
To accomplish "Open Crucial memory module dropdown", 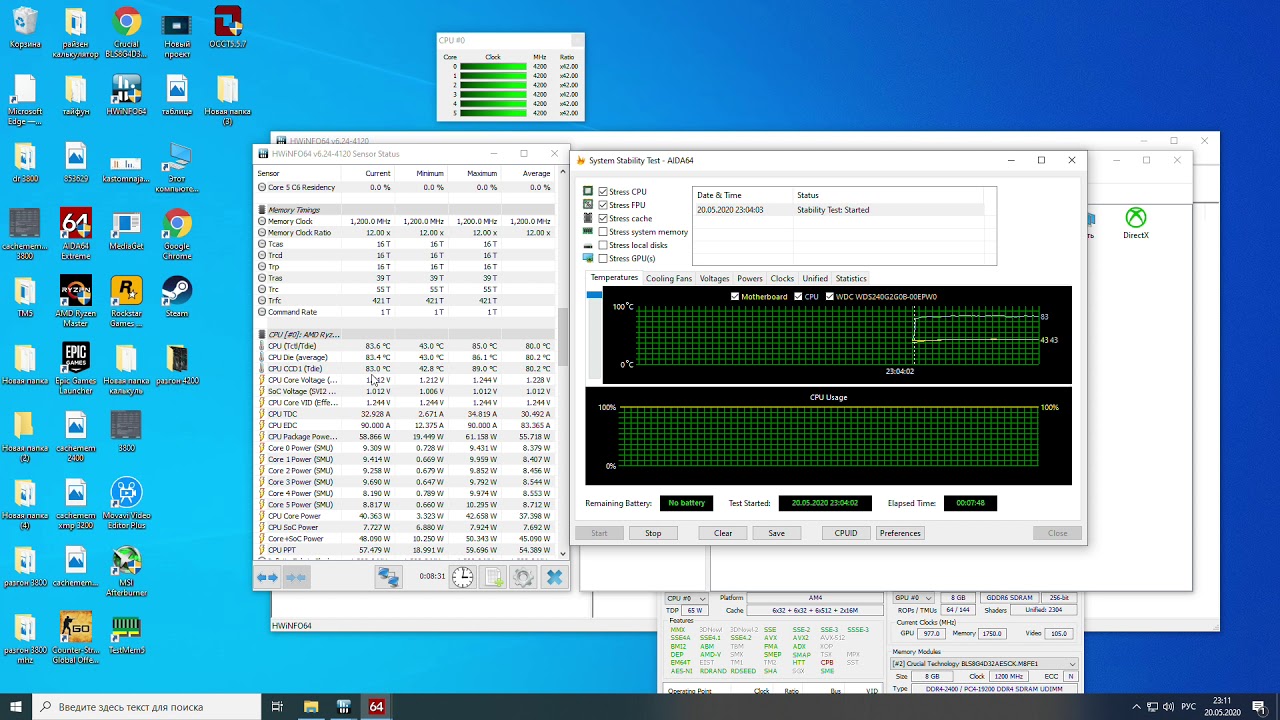I will coord(984,664).
